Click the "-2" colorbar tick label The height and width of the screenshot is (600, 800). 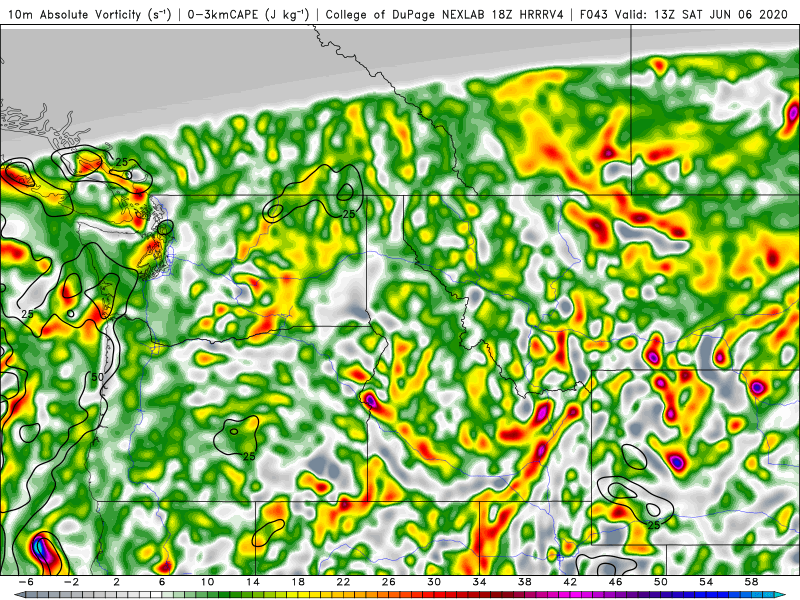(x=71, y=582)
